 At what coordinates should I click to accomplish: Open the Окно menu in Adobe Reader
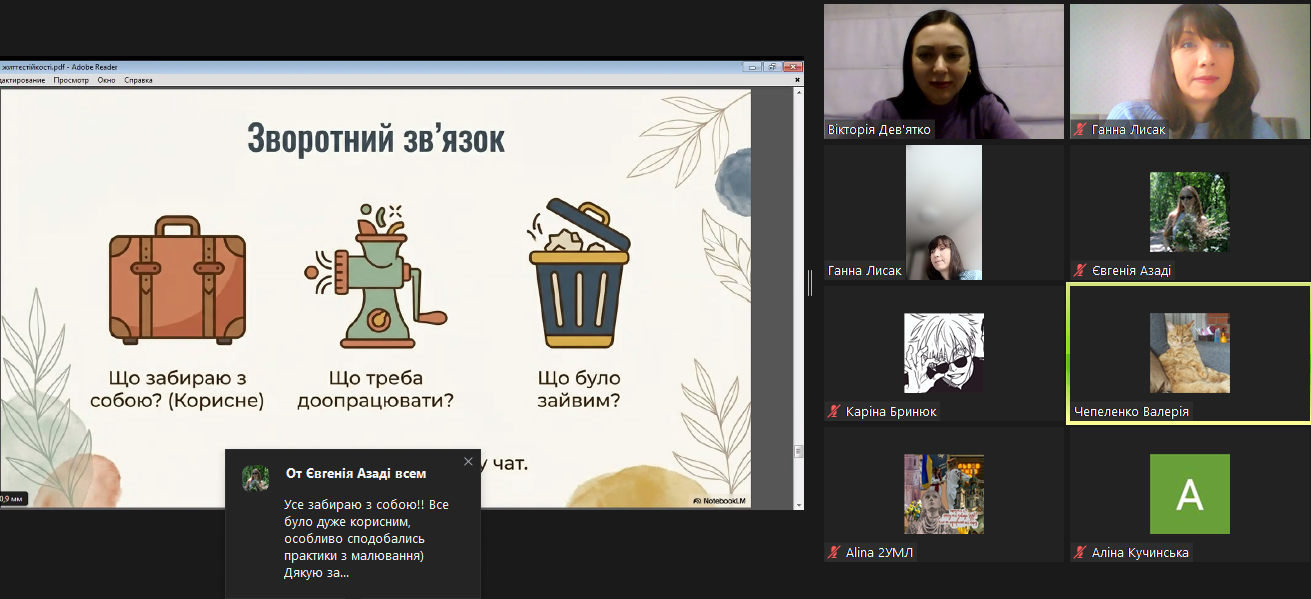tap(107, 80)
